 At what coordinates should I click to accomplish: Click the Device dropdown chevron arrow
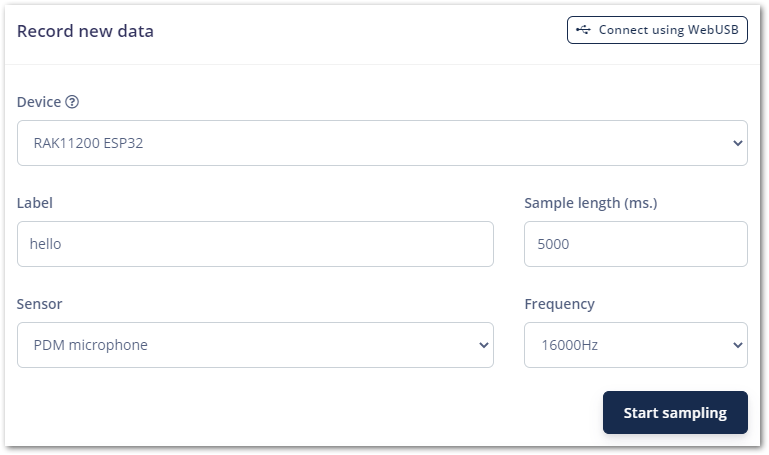pyautogui.click(x=738, y=143)
